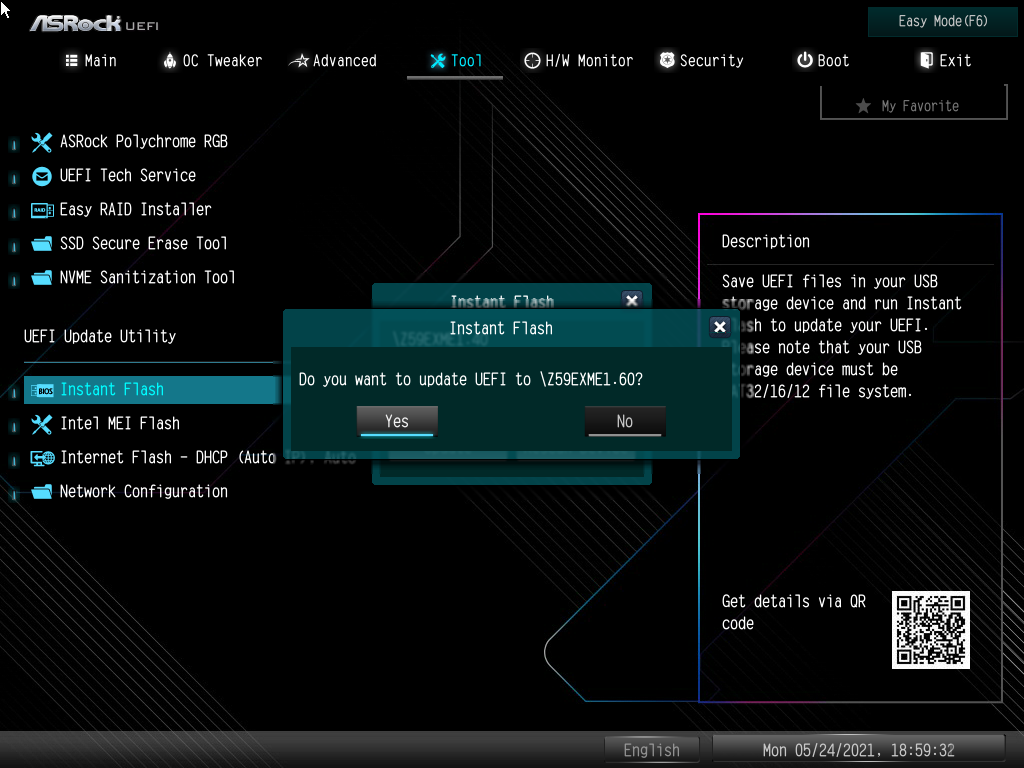This screenshot has height=768, width=1024.
Task: Click the NVME Sanitization Tool folder icon
Action: tap(41, 278)
